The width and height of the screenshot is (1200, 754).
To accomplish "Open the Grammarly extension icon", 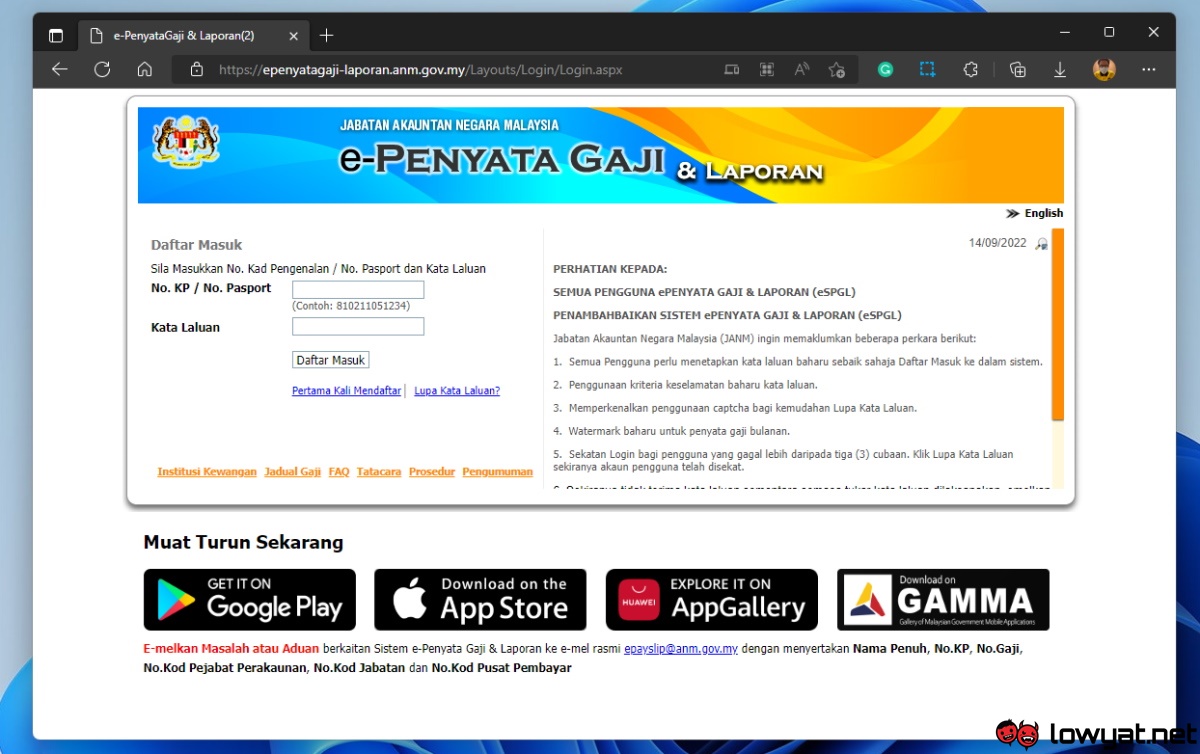I will tap(885, 70).
